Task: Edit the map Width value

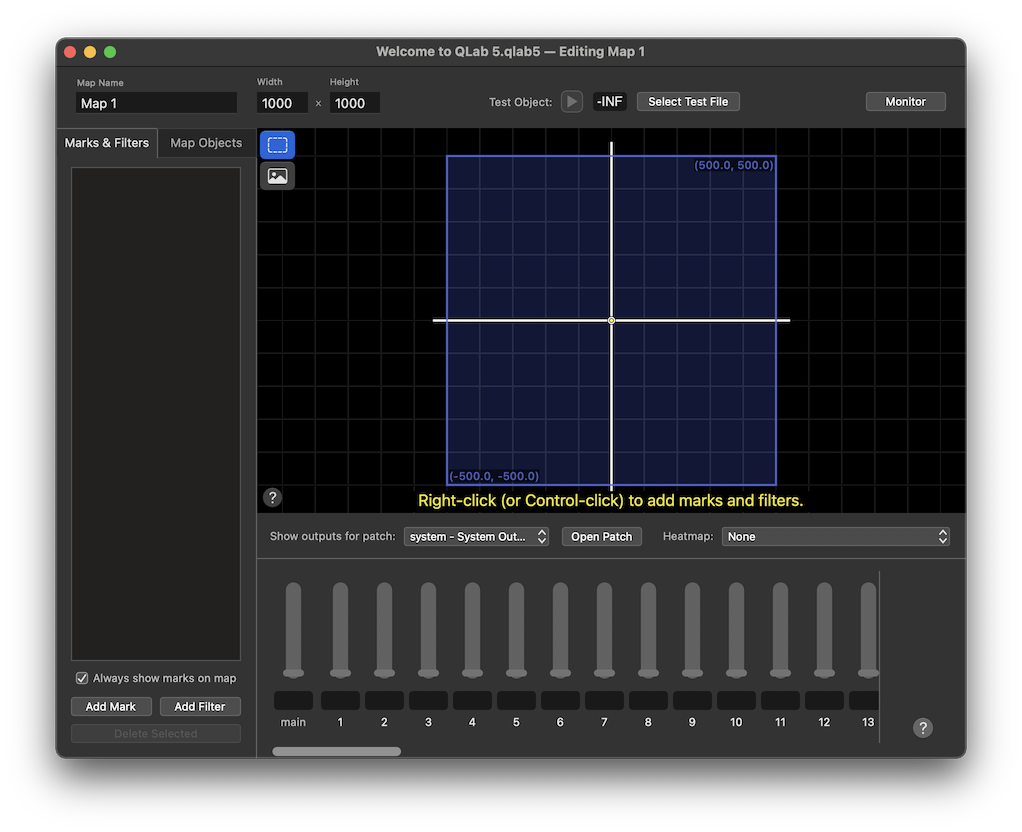Action: 280,102
